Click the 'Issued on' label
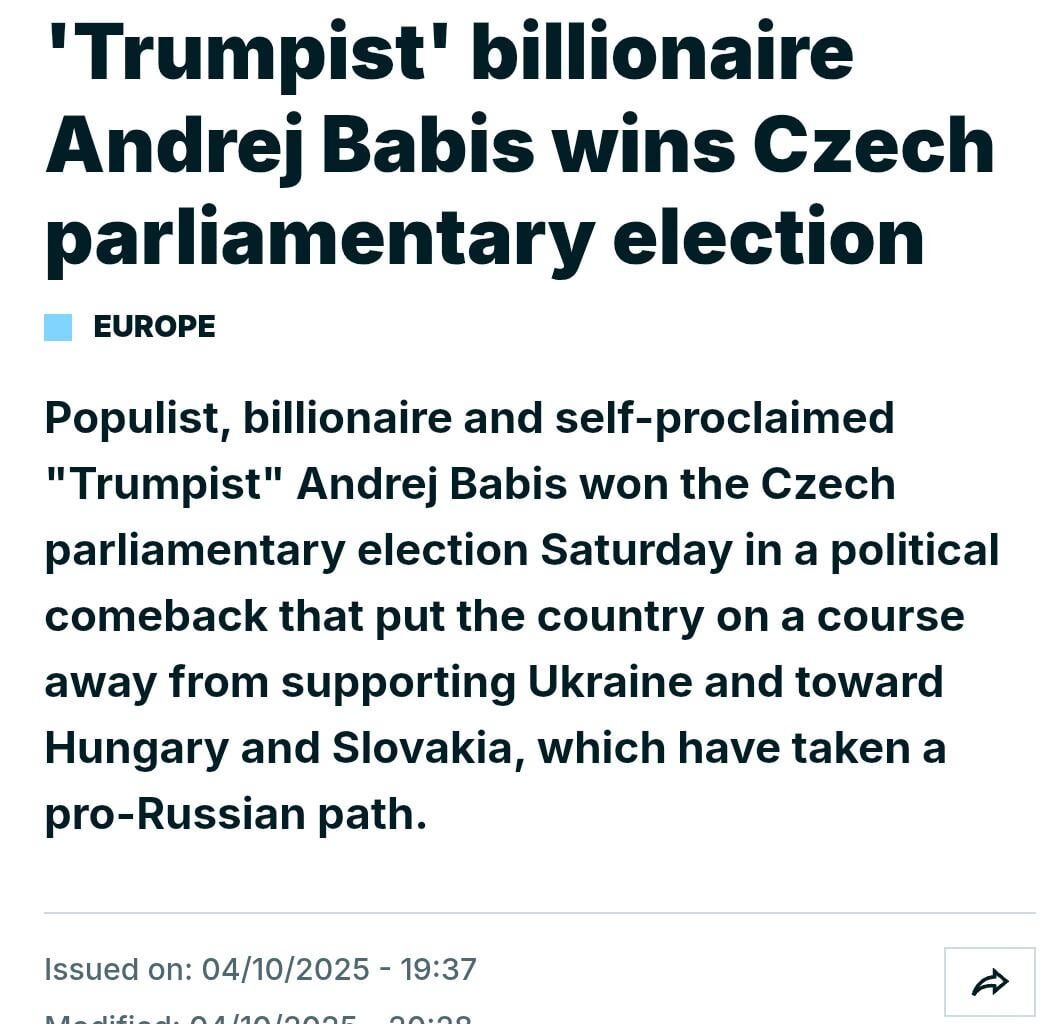Viewport: 1064px width, 1024px height. [x=118, y=969]
